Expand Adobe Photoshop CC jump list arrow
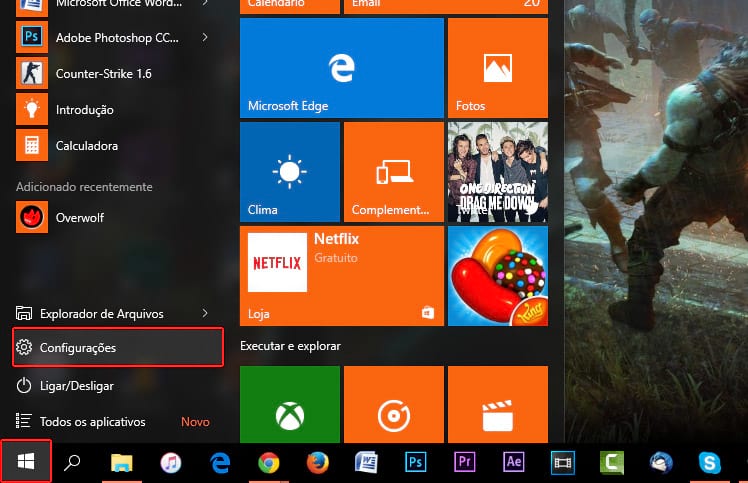 (205, 37)
